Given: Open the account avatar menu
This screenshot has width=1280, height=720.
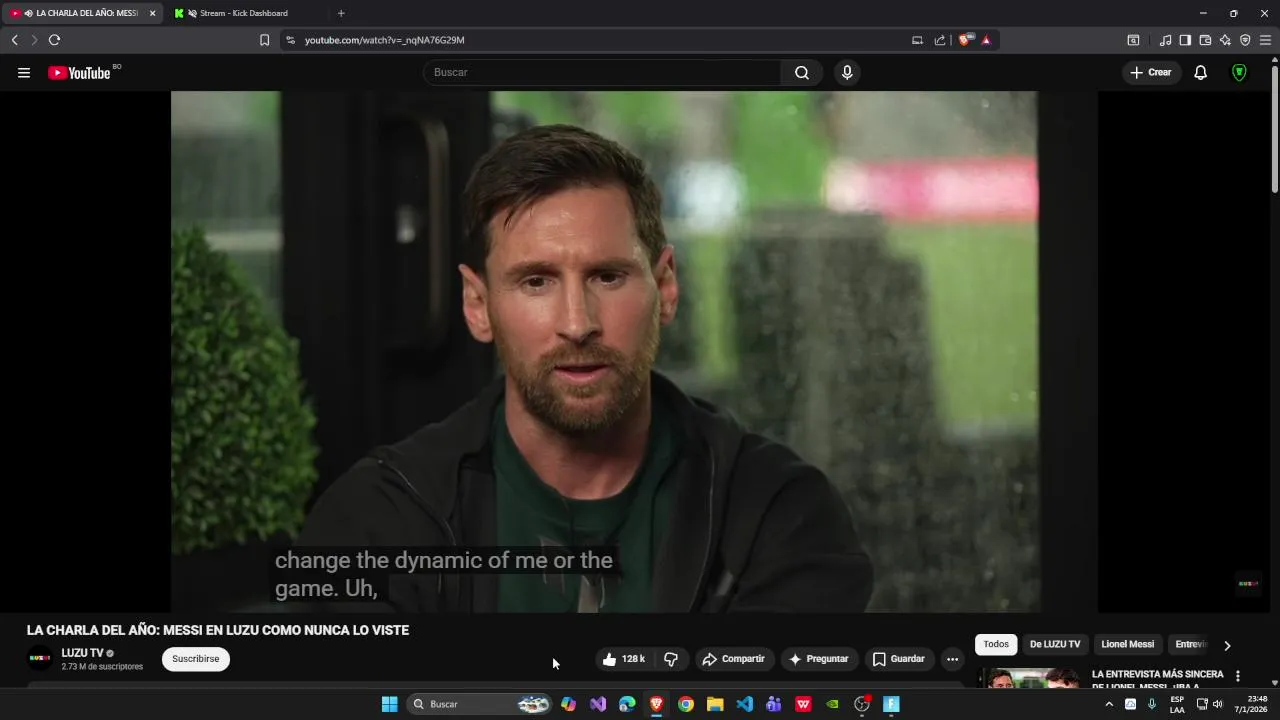Looking at the screenshot, I should (x=1239, y=72).
